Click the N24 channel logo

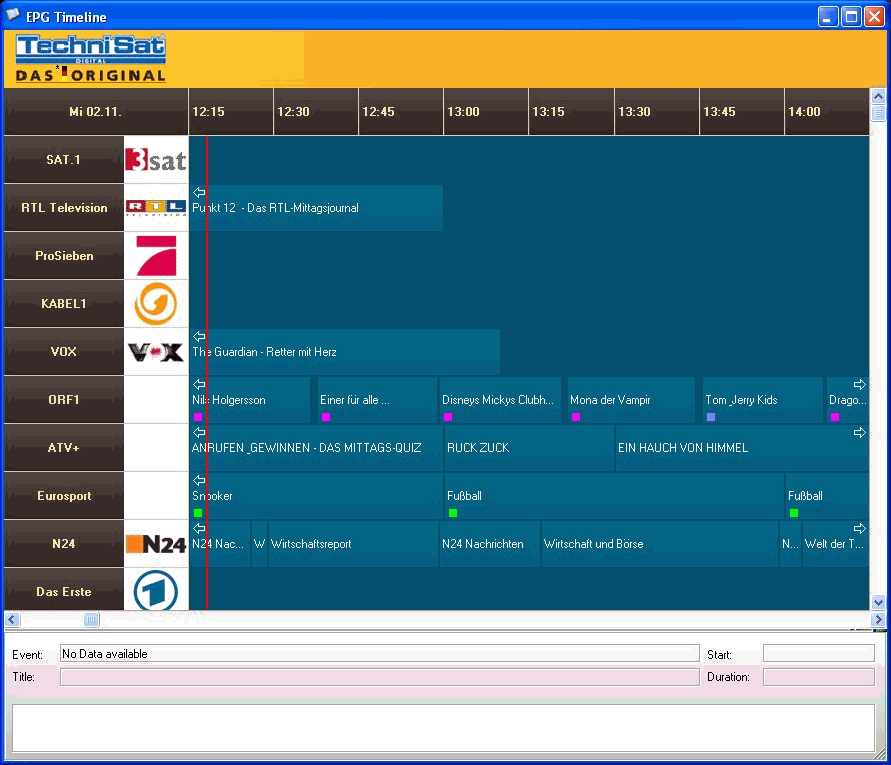click(156, 544)
